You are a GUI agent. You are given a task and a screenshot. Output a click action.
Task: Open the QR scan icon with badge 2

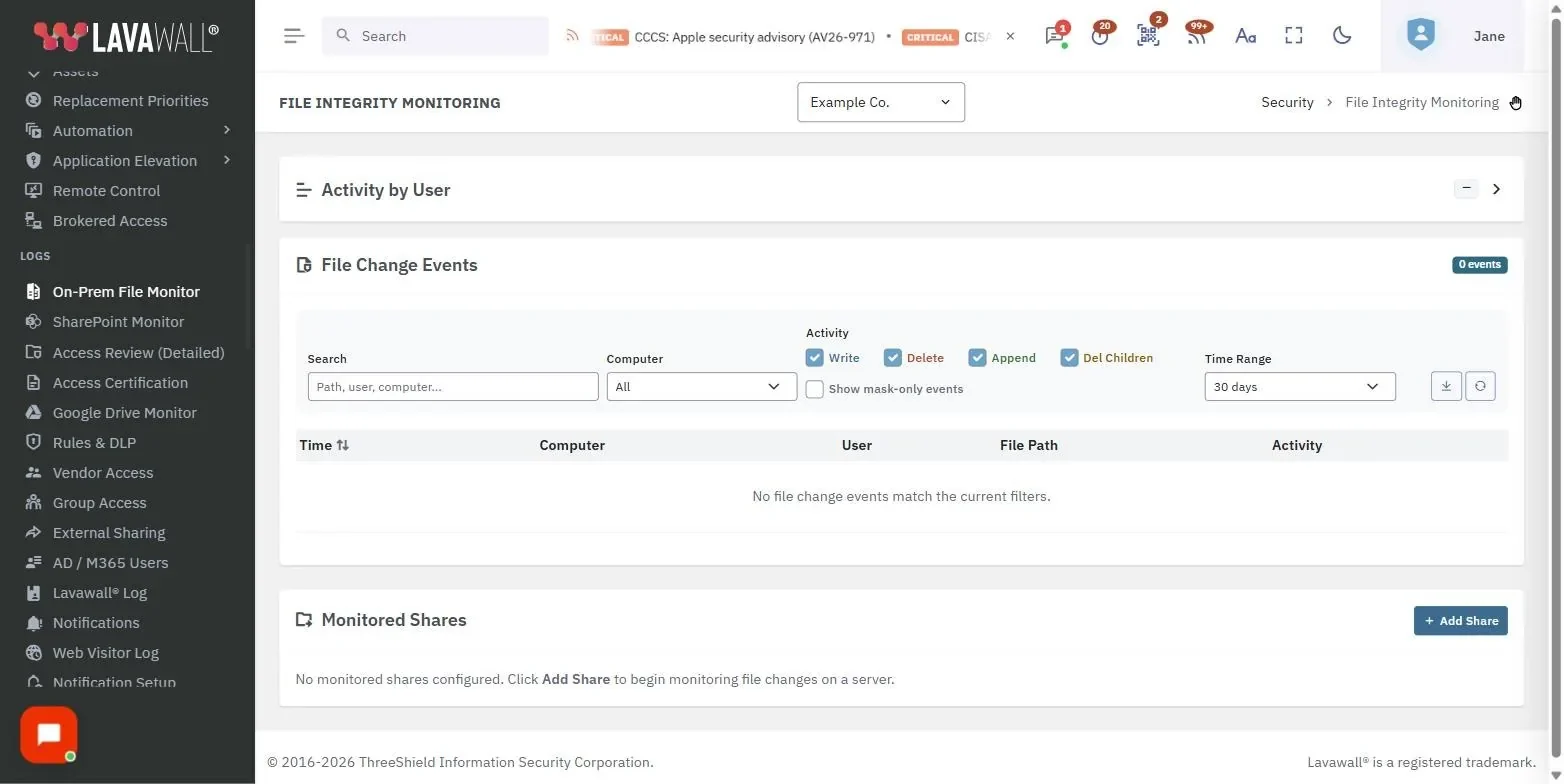1148,36
